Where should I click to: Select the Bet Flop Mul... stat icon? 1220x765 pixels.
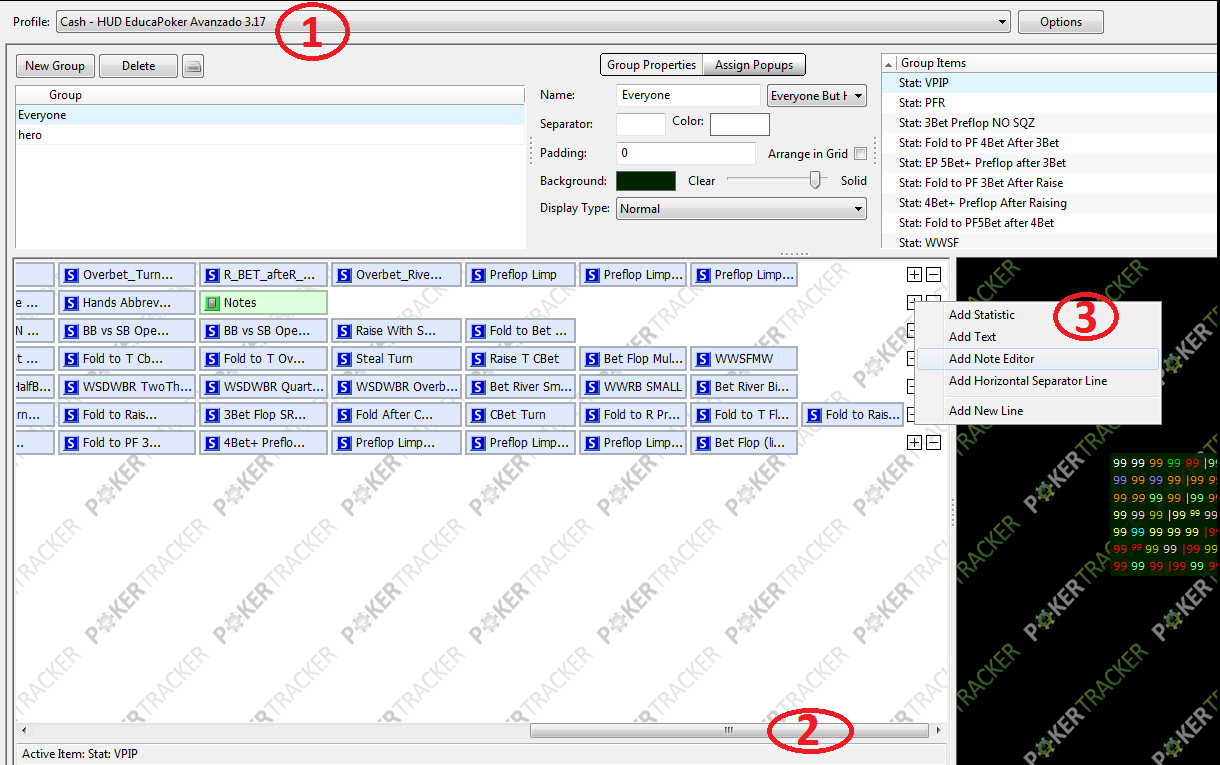[x=591, y=359]
